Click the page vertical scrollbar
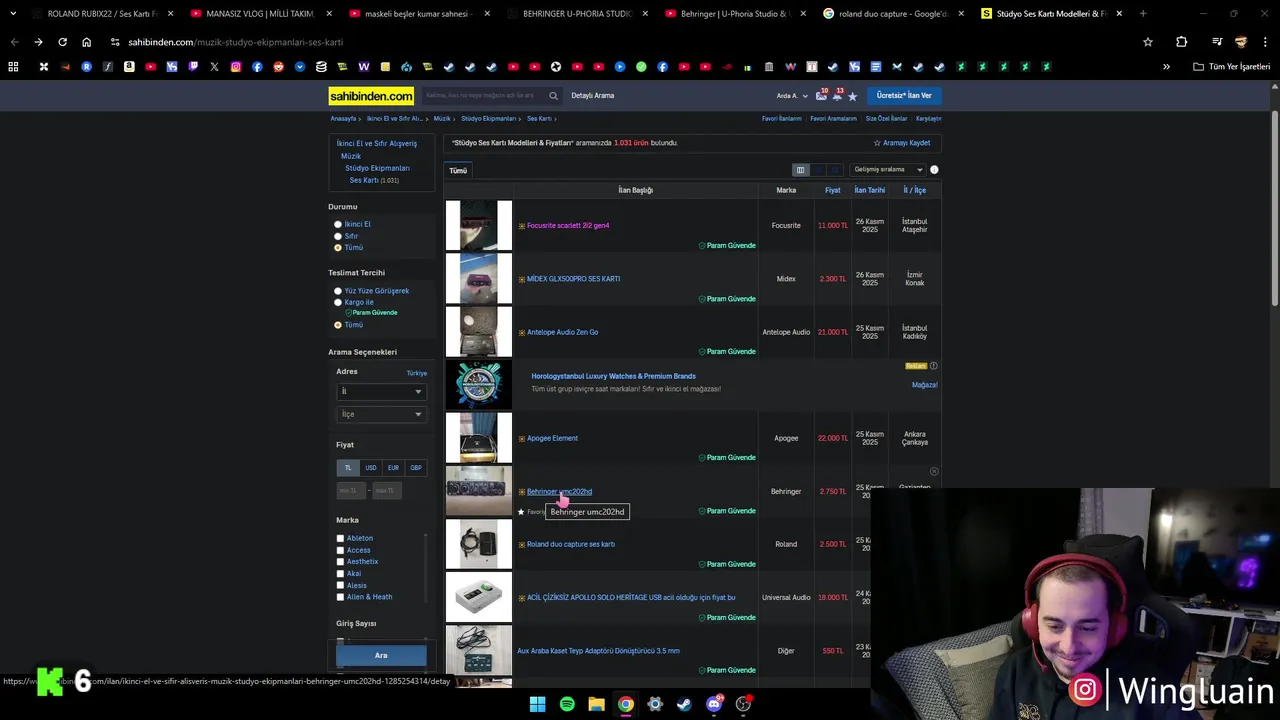The width and height of the screenshot is (1280, 720). pyautogui.click(x=1274, y=210)
